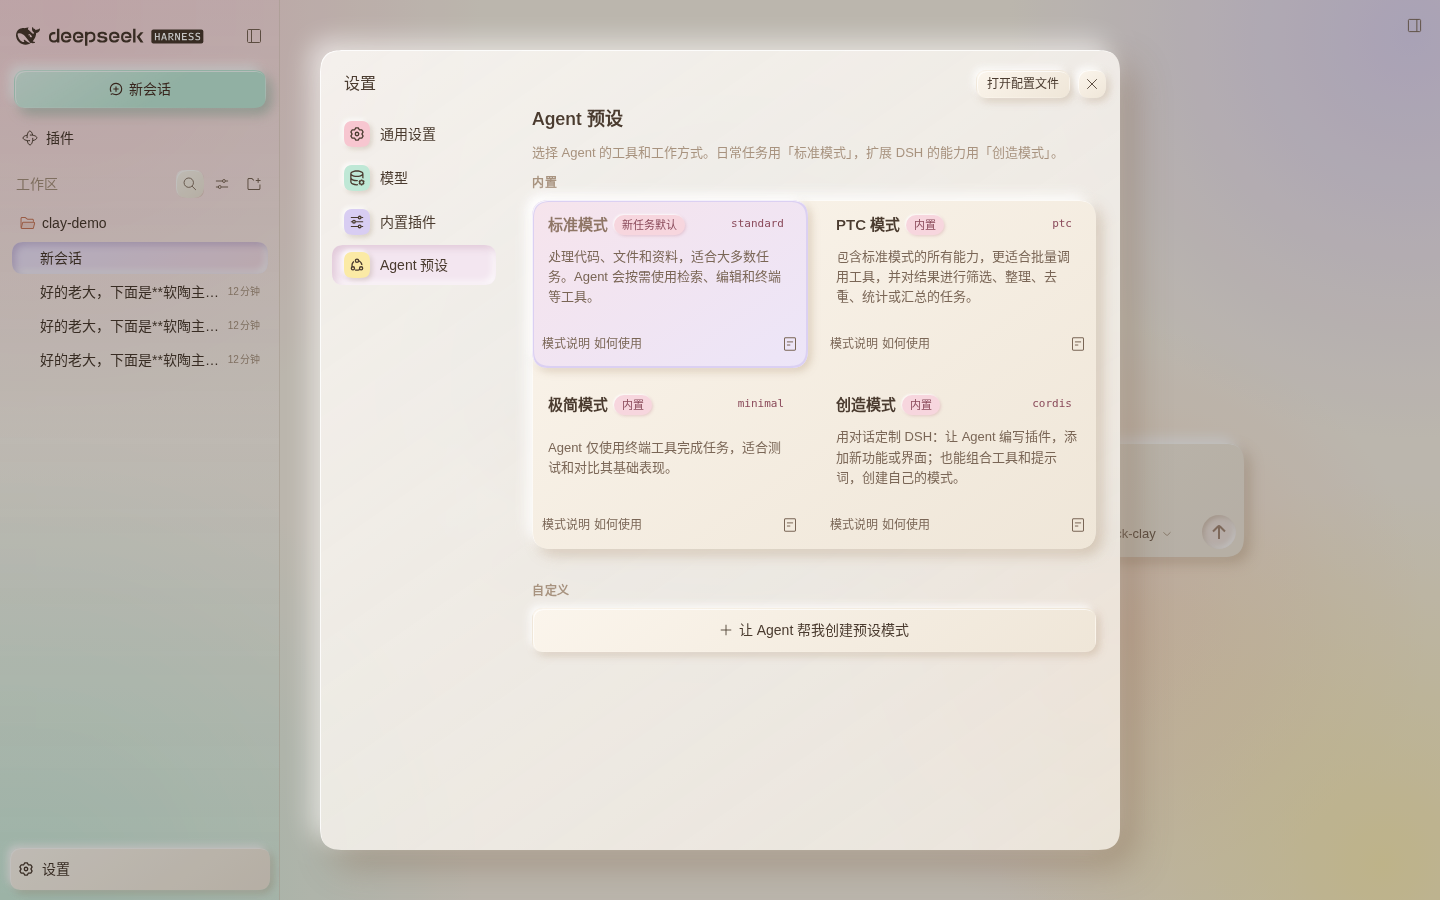Open 模型 settings tab
This screenshot has height=900, width=1440.
(x=414, y=178)
